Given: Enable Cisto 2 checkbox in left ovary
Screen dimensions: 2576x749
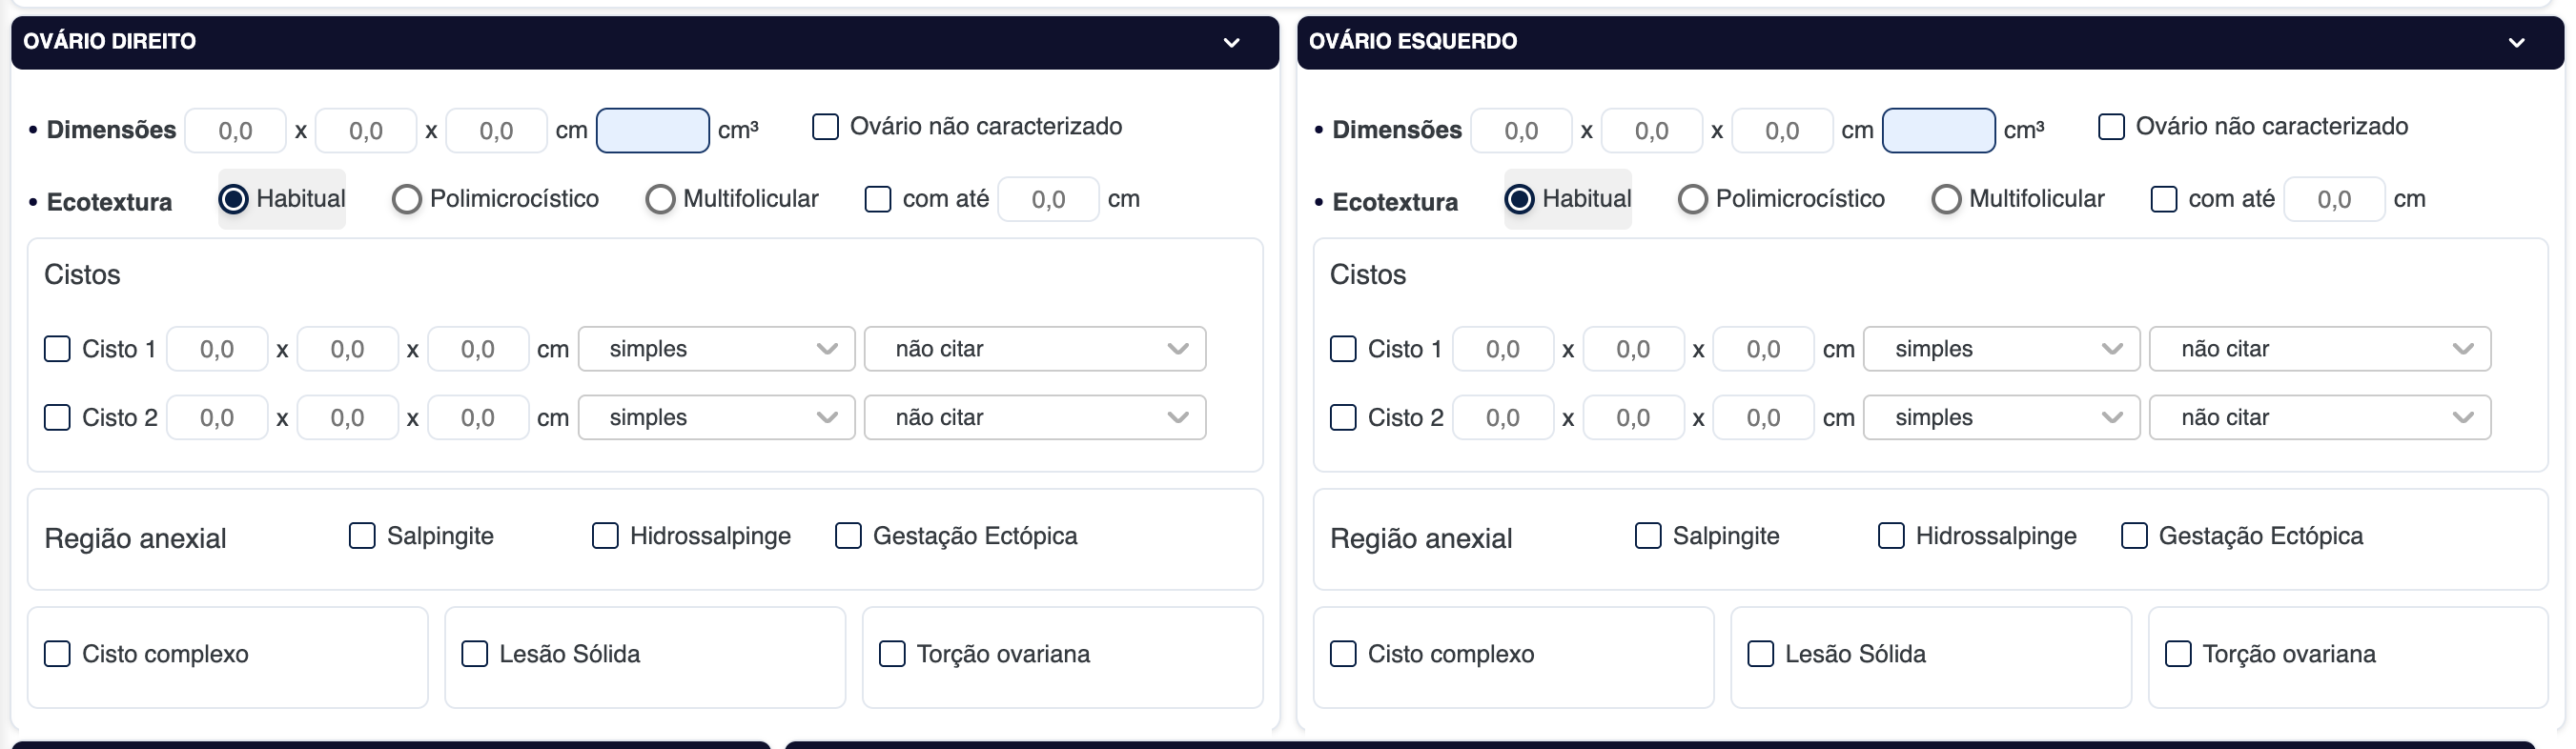Looking at the screenshot, I should pos(1343,417).
